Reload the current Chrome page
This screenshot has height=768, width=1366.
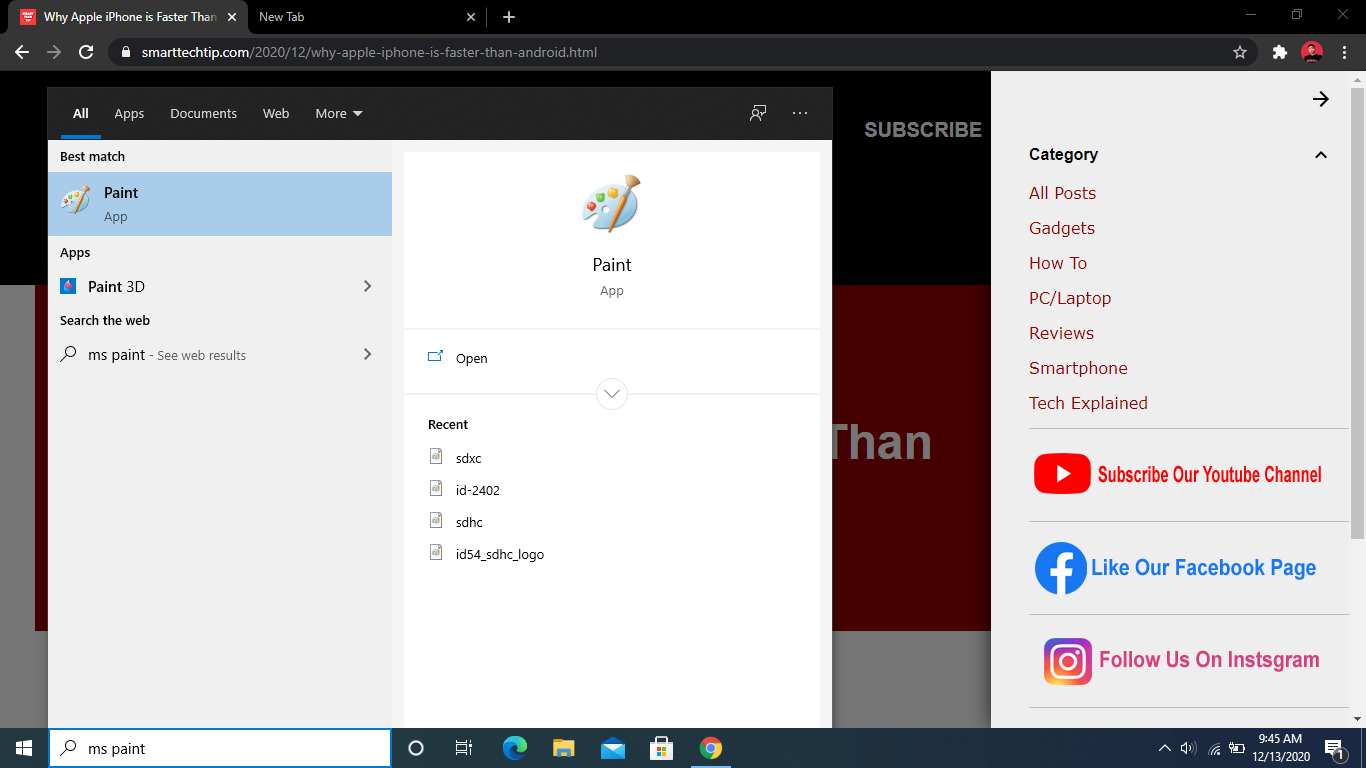(x=86, y=52)
